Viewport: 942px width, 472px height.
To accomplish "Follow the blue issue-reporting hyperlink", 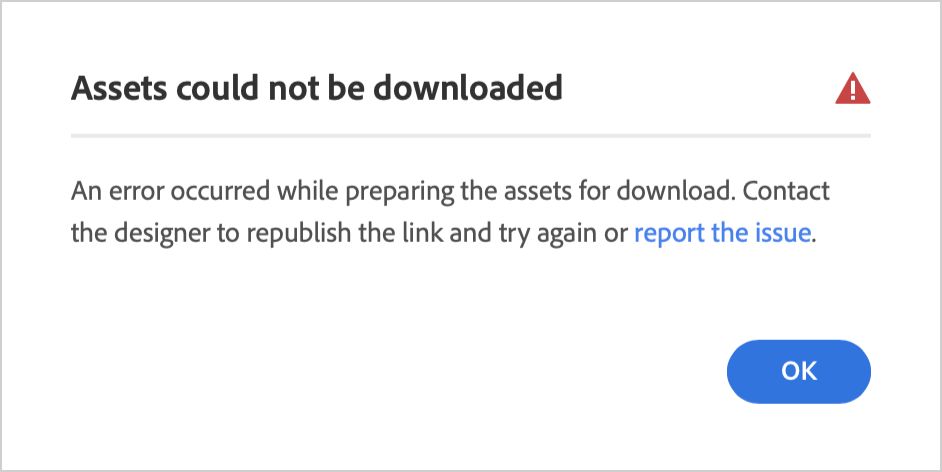I will pyautogui.click(x=721, y=234).
